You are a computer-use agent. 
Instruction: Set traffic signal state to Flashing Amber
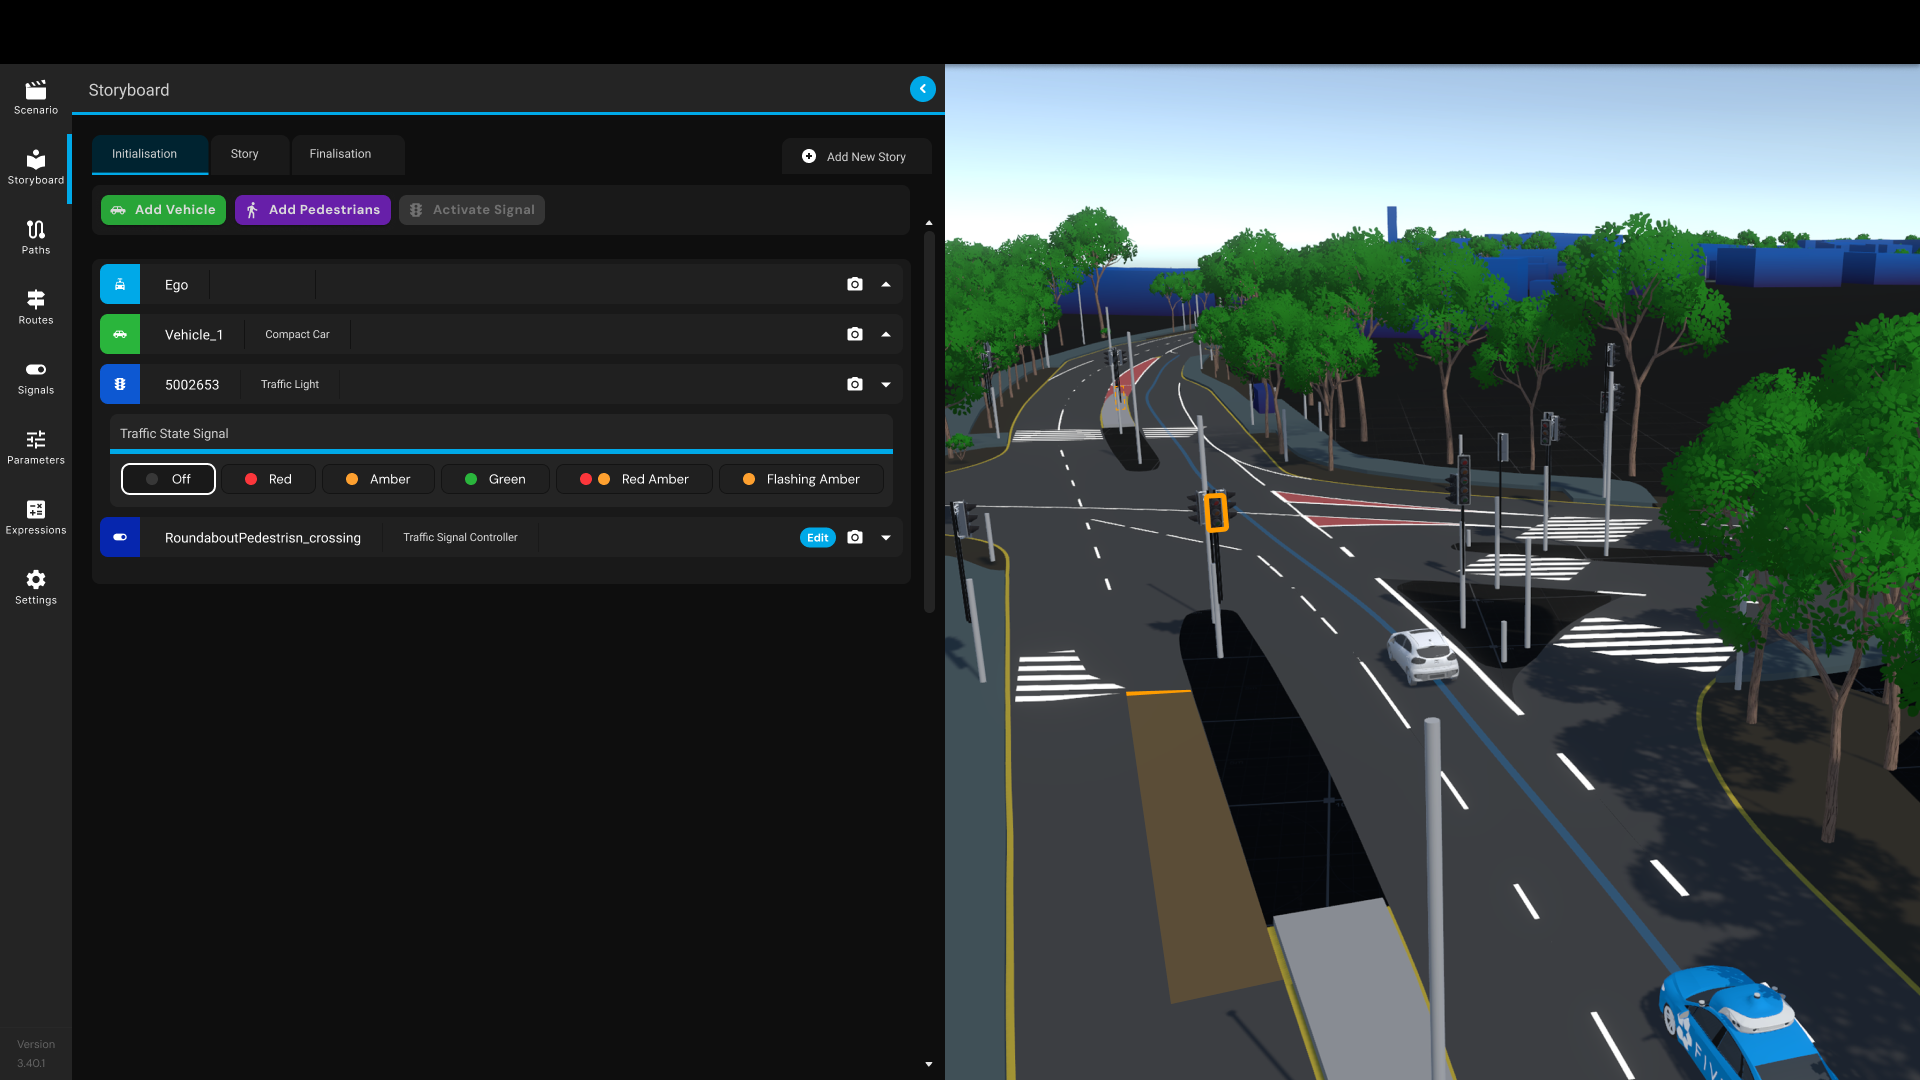pyautogui.click(x=801, y=479)
